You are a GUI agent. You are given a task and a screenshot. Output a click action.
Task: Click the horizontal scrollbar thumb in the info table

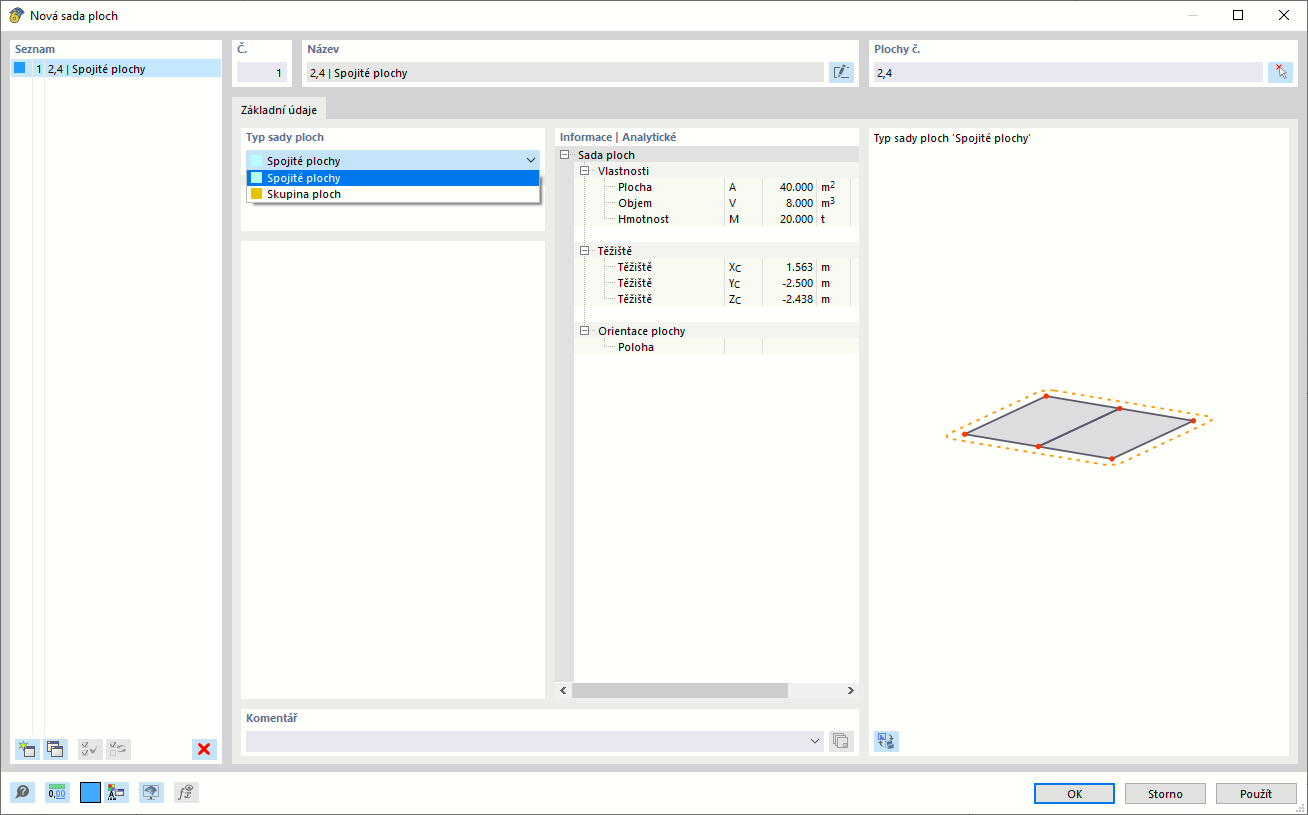click(x=680, y=690)
